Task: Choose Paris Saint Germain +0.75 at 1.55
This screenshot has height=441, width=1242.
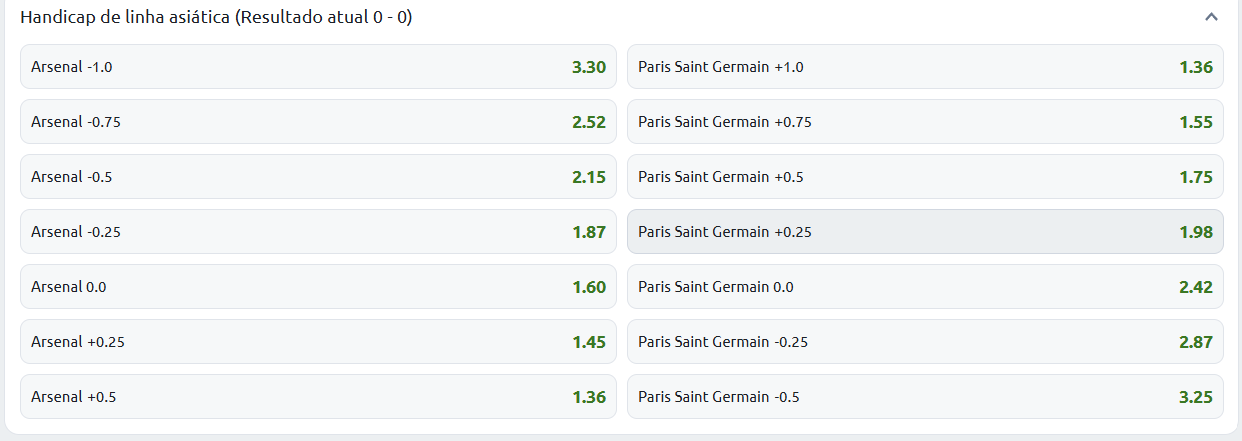Action: tap(924, 122)
